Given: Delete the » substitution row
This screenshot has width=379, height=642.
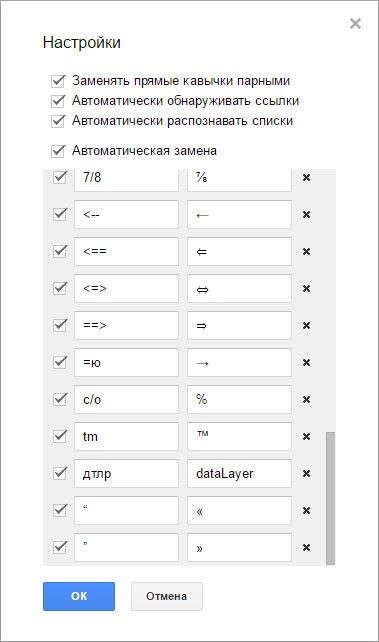Looking at the screenshot, I should (306, 547).
